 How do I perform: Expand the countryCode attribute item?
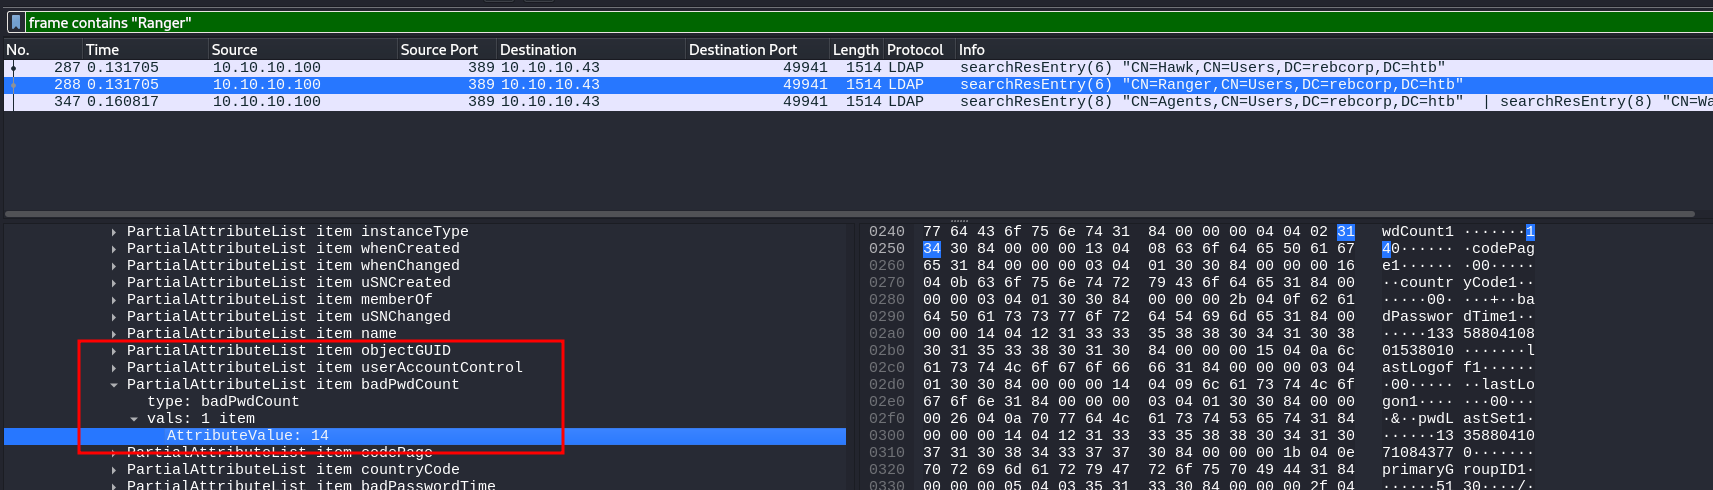pos(114,470)
